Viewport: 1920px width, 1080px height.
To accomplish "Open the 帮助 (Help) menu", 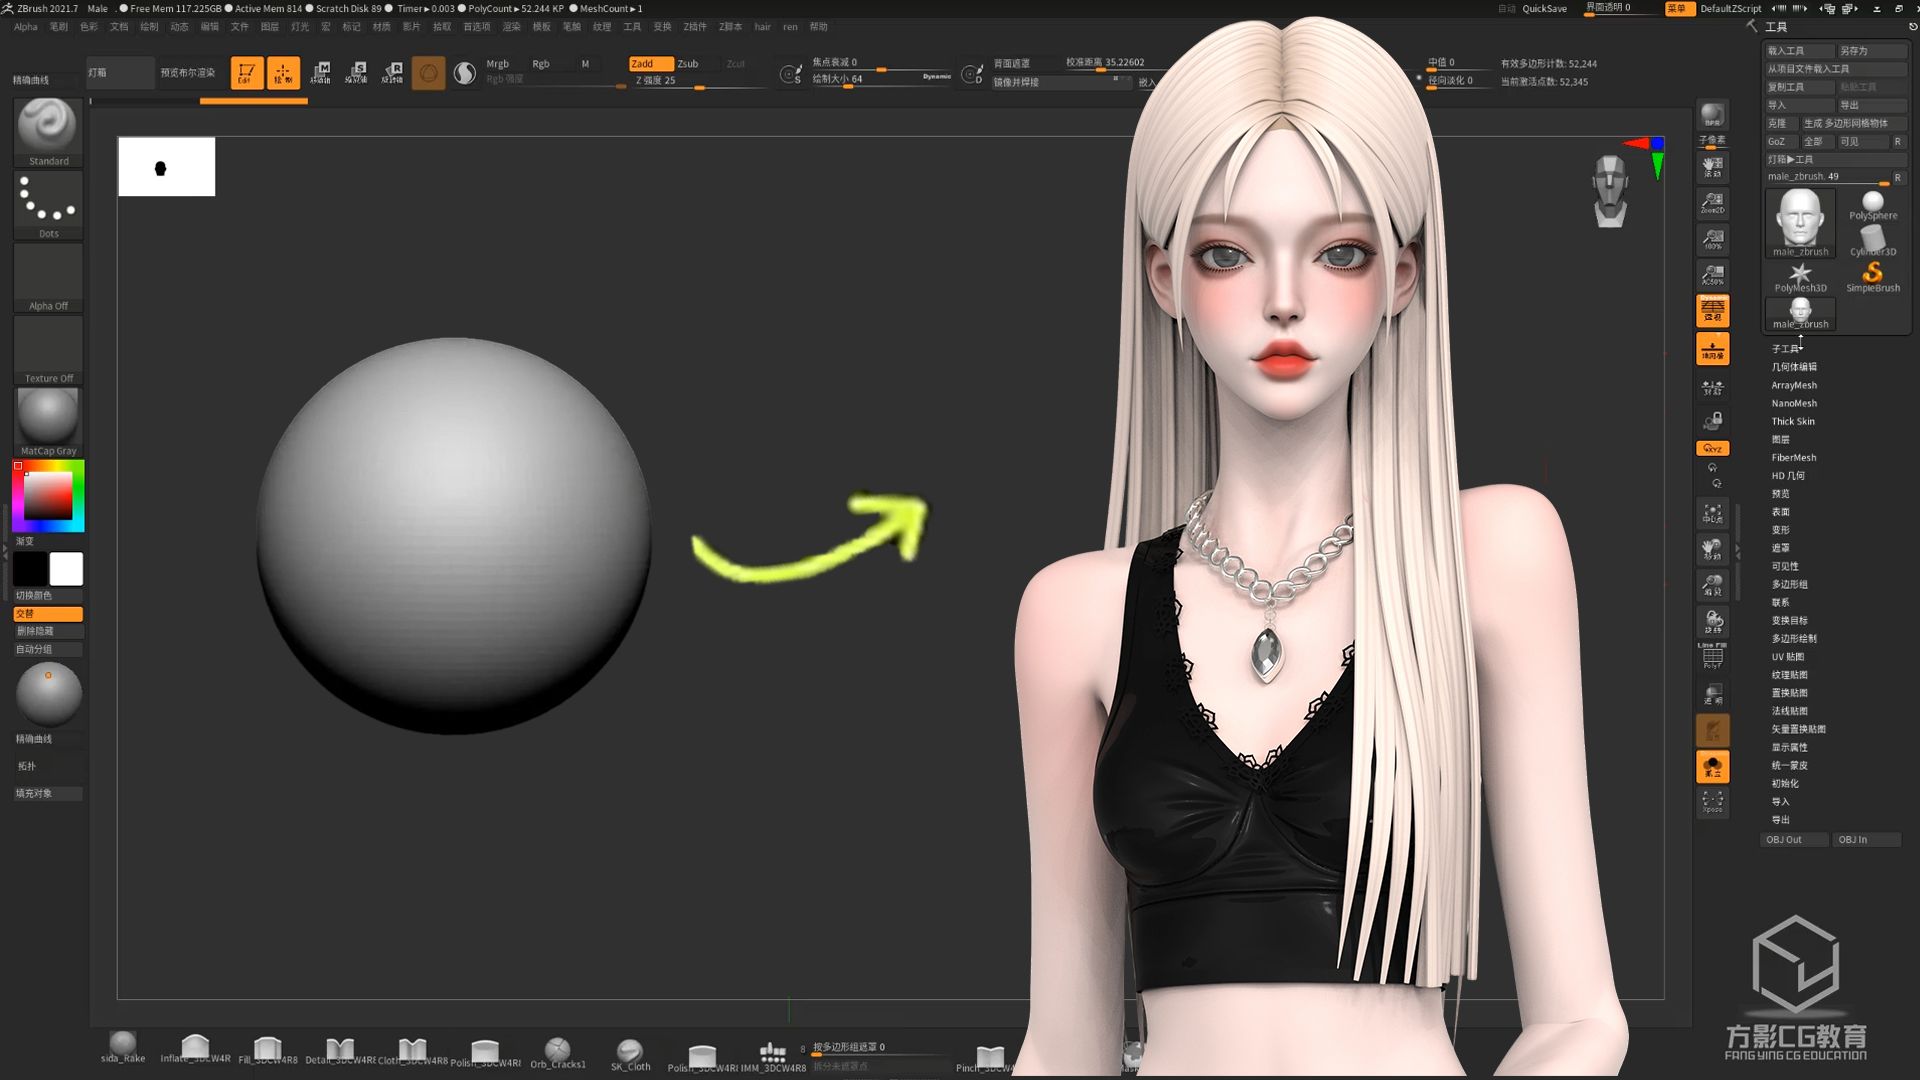I will click(819, 27).
